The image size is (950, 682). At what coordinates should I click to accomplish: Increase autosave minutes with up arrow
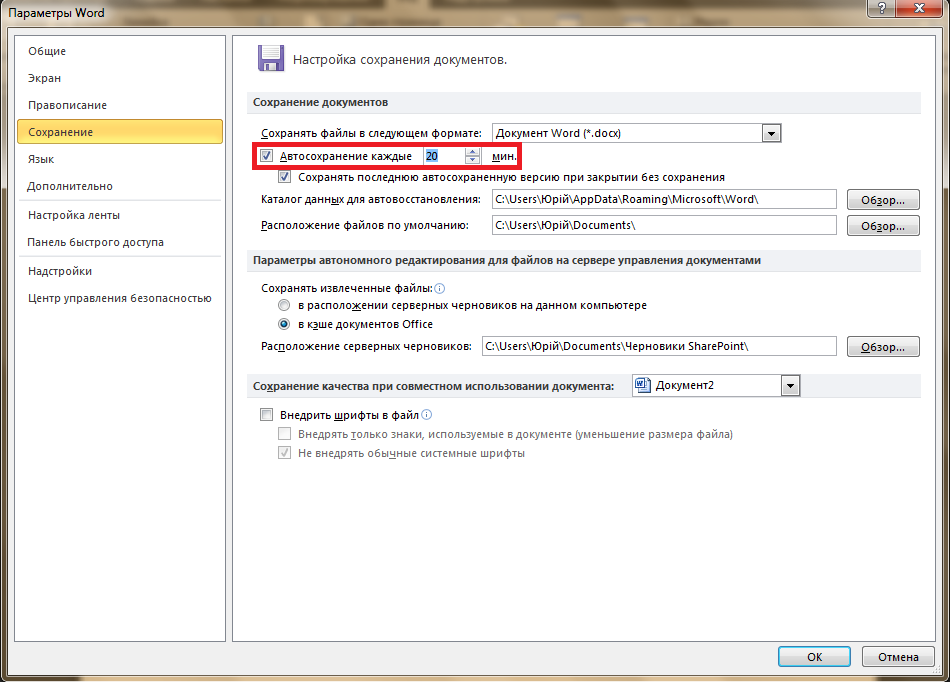click(473, 151)
